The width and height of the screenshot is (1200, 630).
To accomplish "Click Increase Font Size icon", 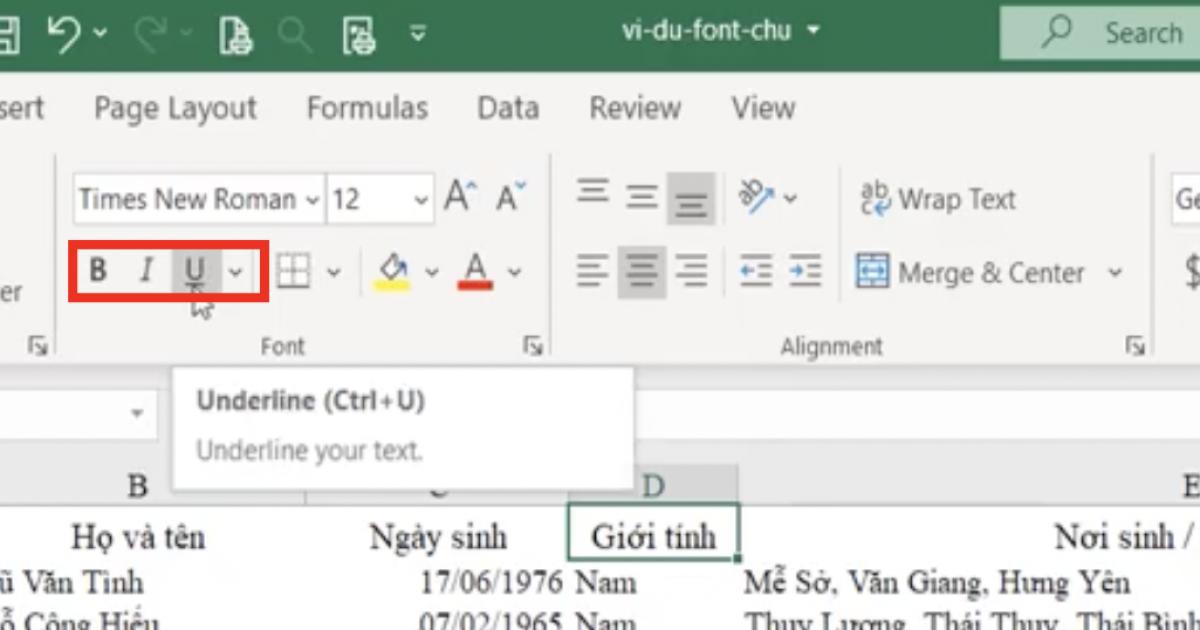I will [x=461, y=196].
